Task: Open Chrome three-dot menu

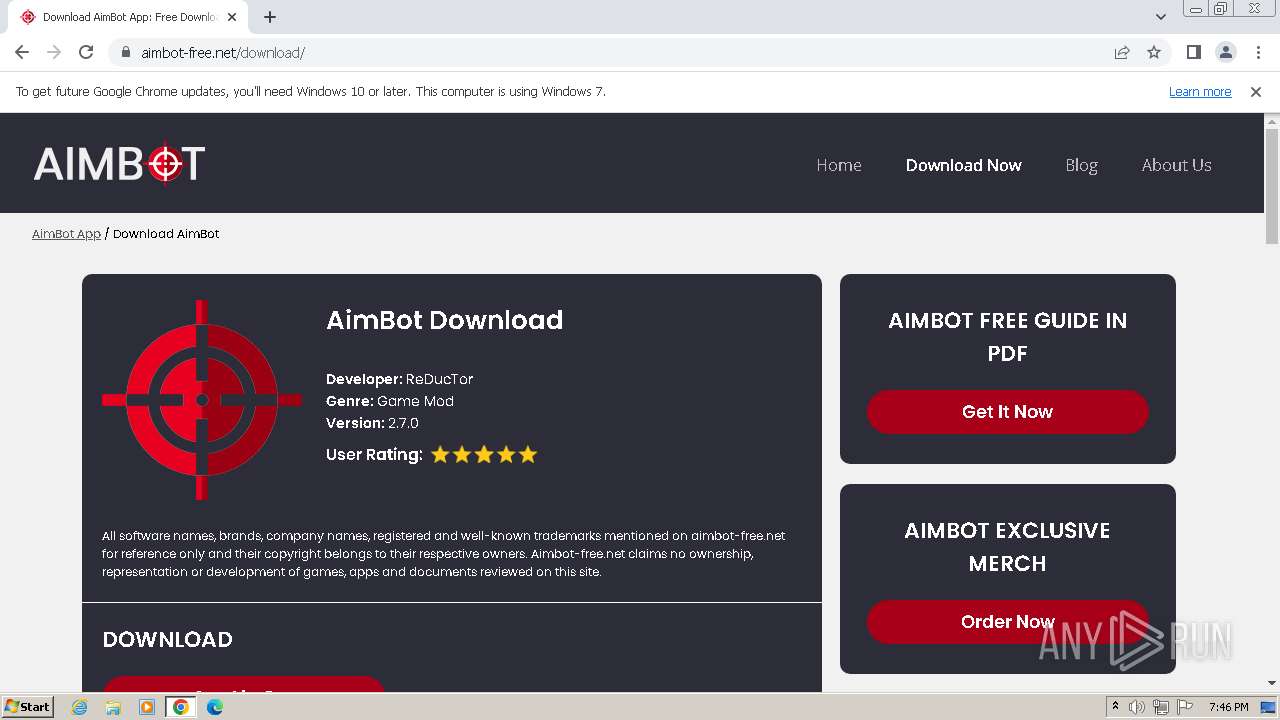Action: click(x=1258, y=52)
